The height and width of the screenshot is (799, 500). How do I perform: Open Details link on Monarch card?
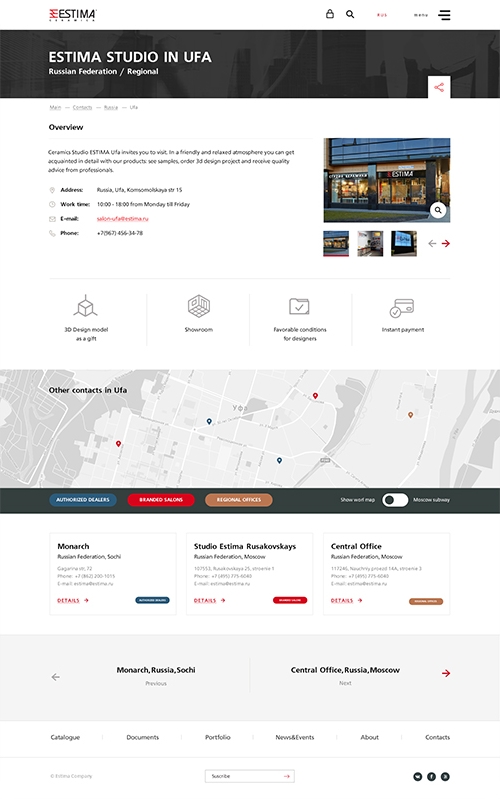tap(73, 600)
